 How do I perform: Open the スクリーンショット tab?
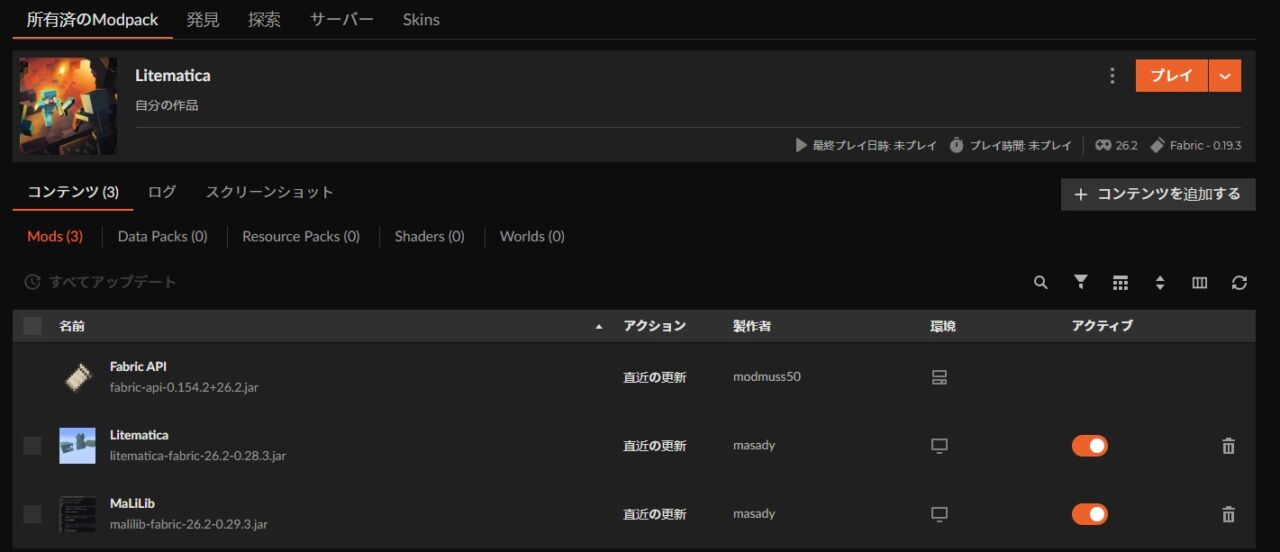(270, 192)
